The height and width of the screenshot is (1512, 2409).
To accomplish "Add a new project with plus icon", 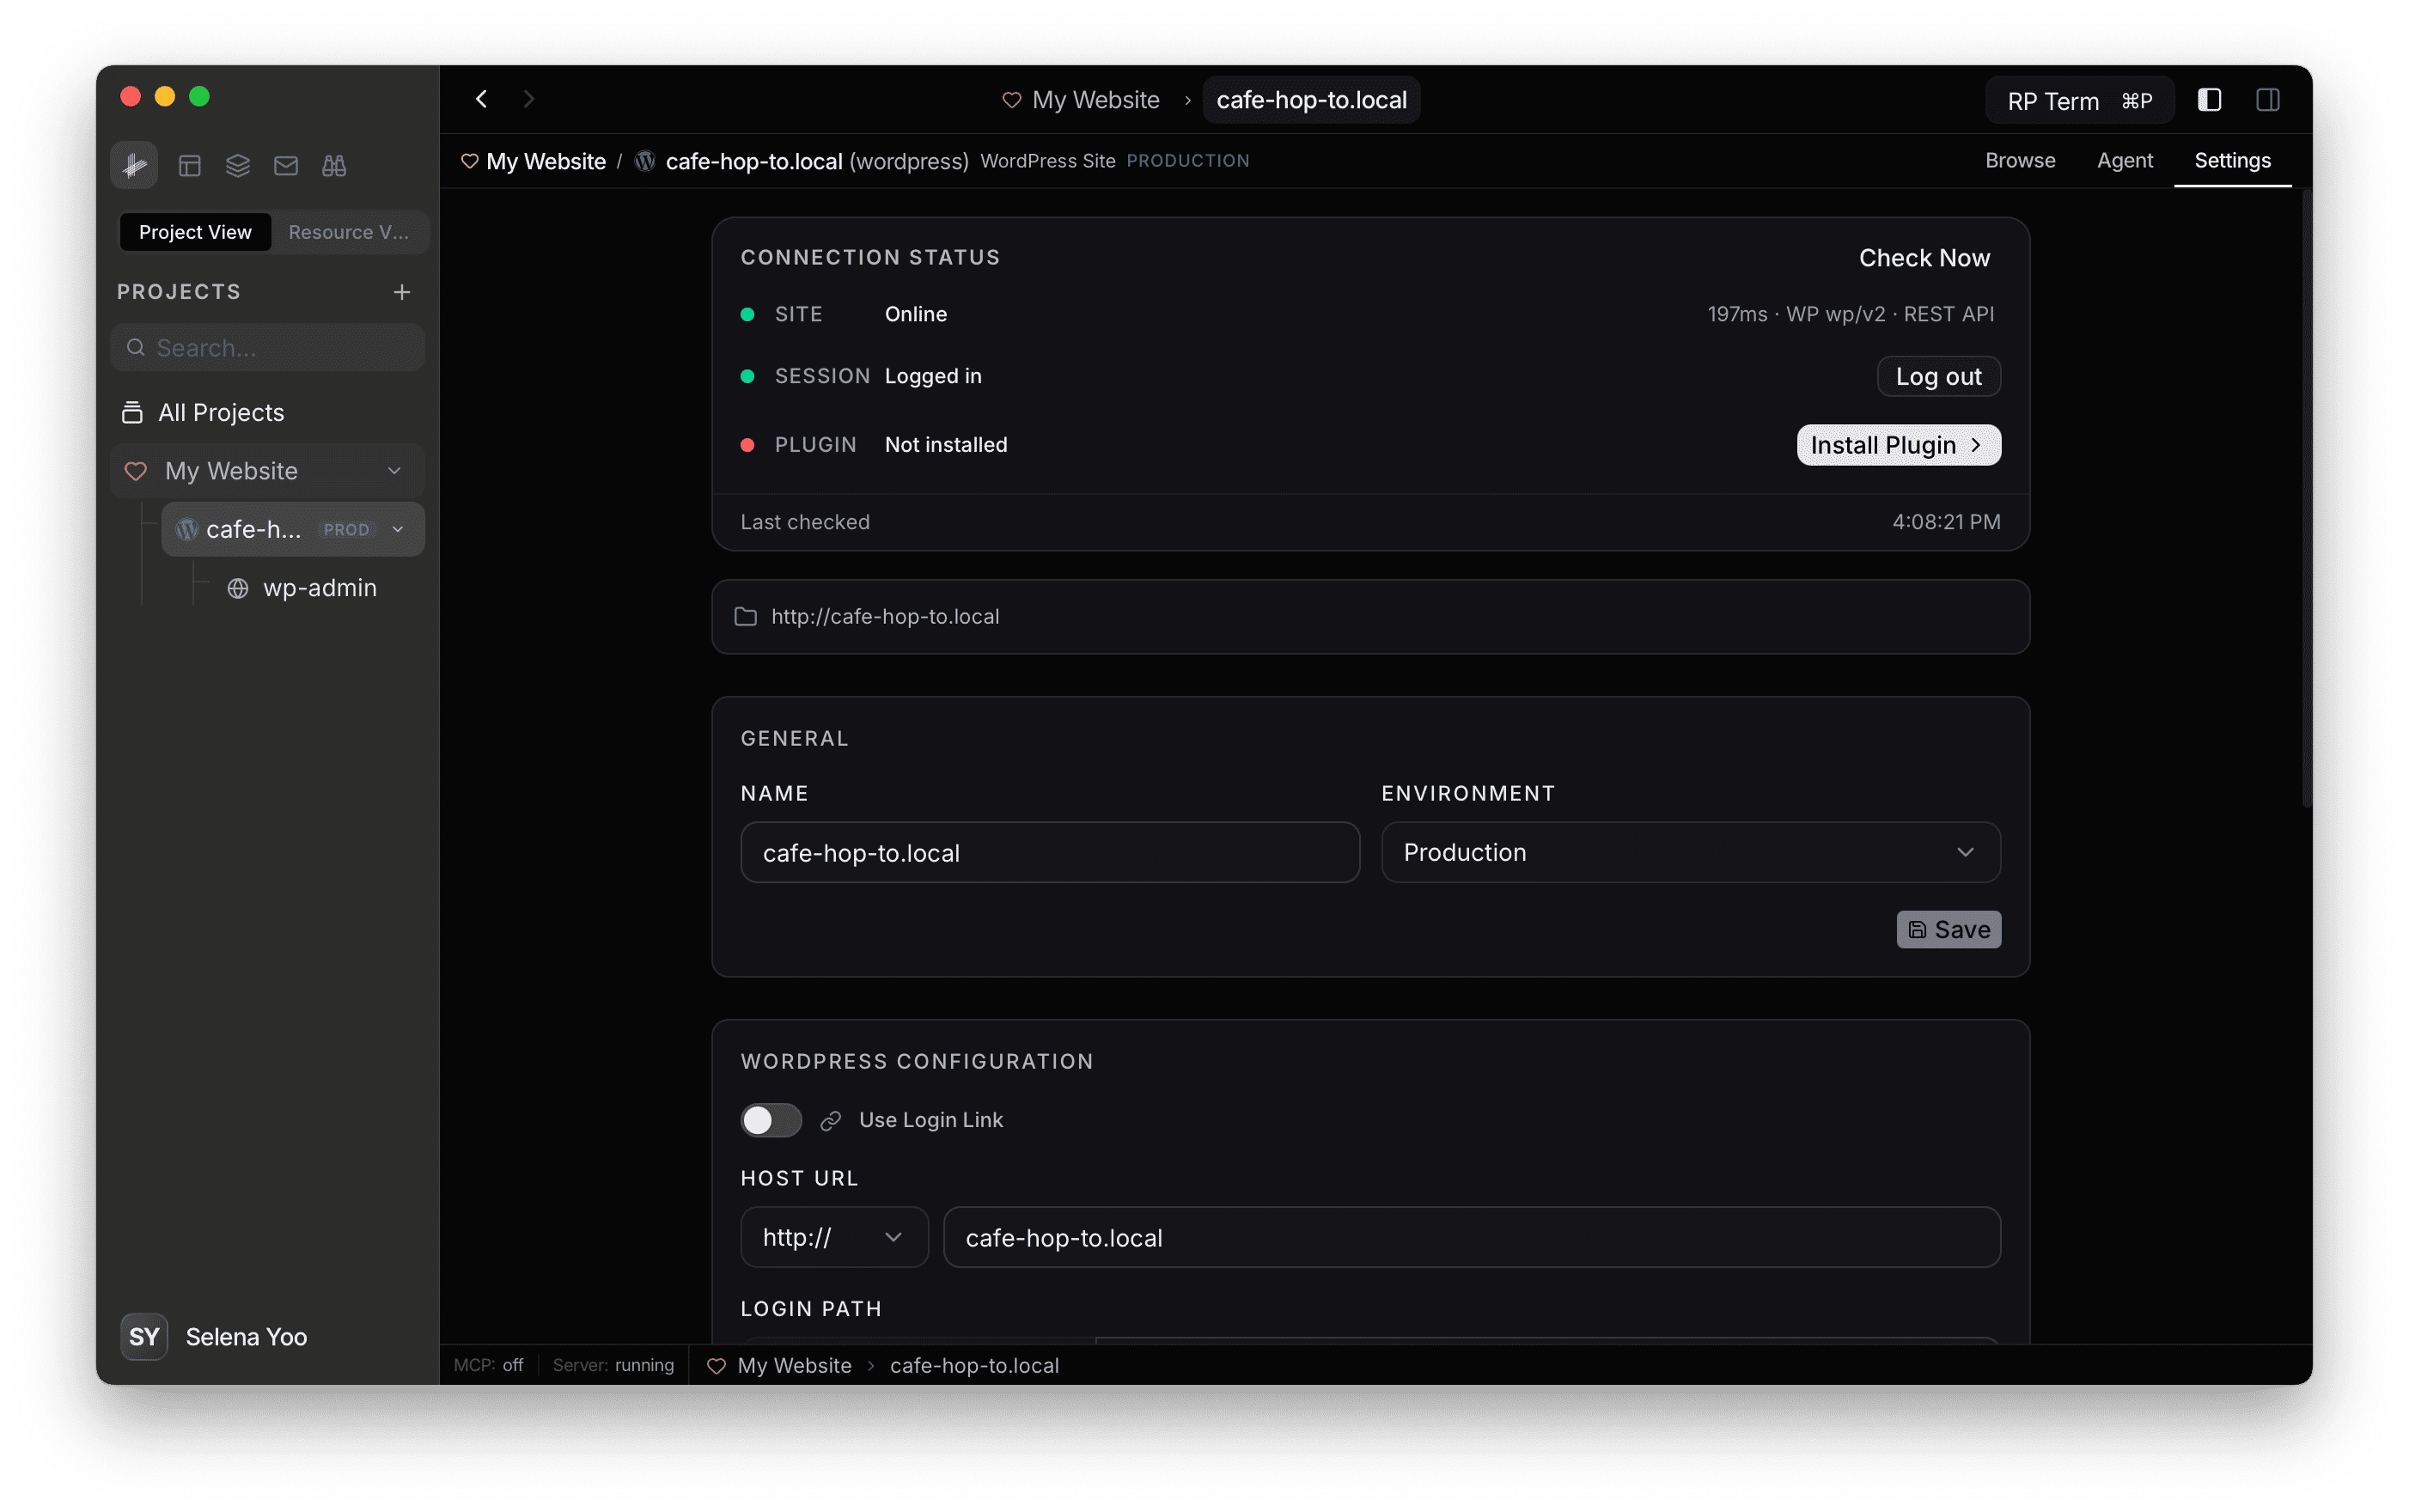I will 402,292.
